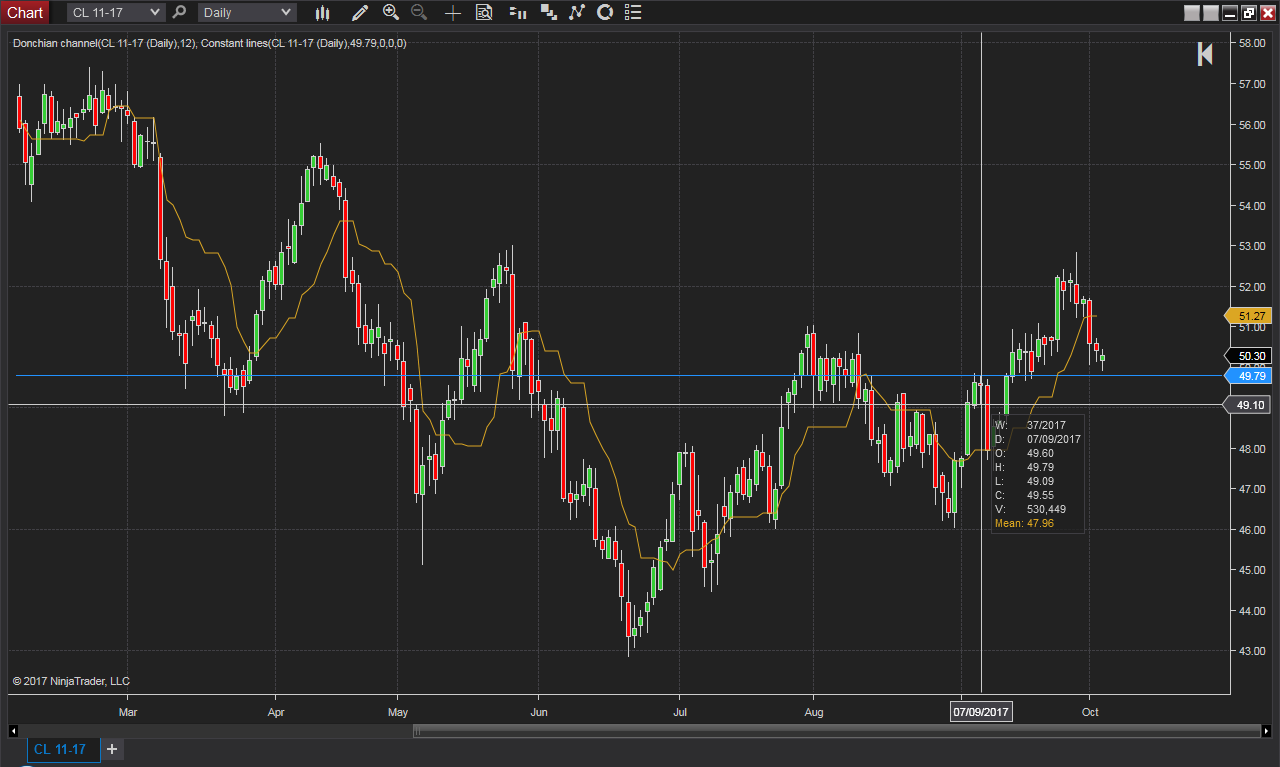Screen dimensions: 1280x767
Task: Open the CL 11-17 instrument dropdown
Action: (x=115, y=13)
